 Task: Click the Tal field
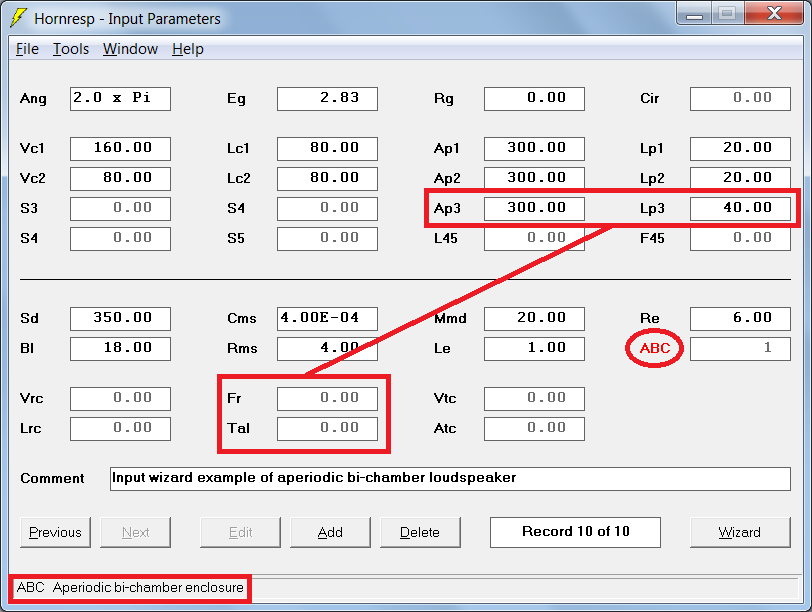point(327,429)
